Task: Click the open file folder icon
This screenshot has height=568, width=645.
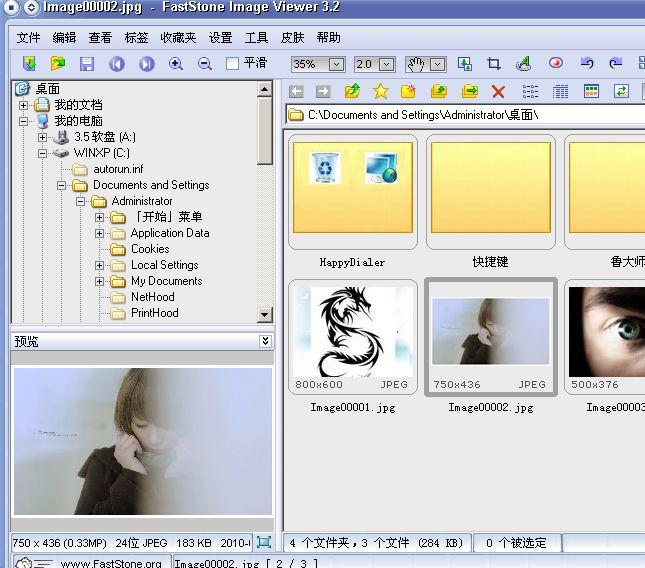Action: pos(58,64)
